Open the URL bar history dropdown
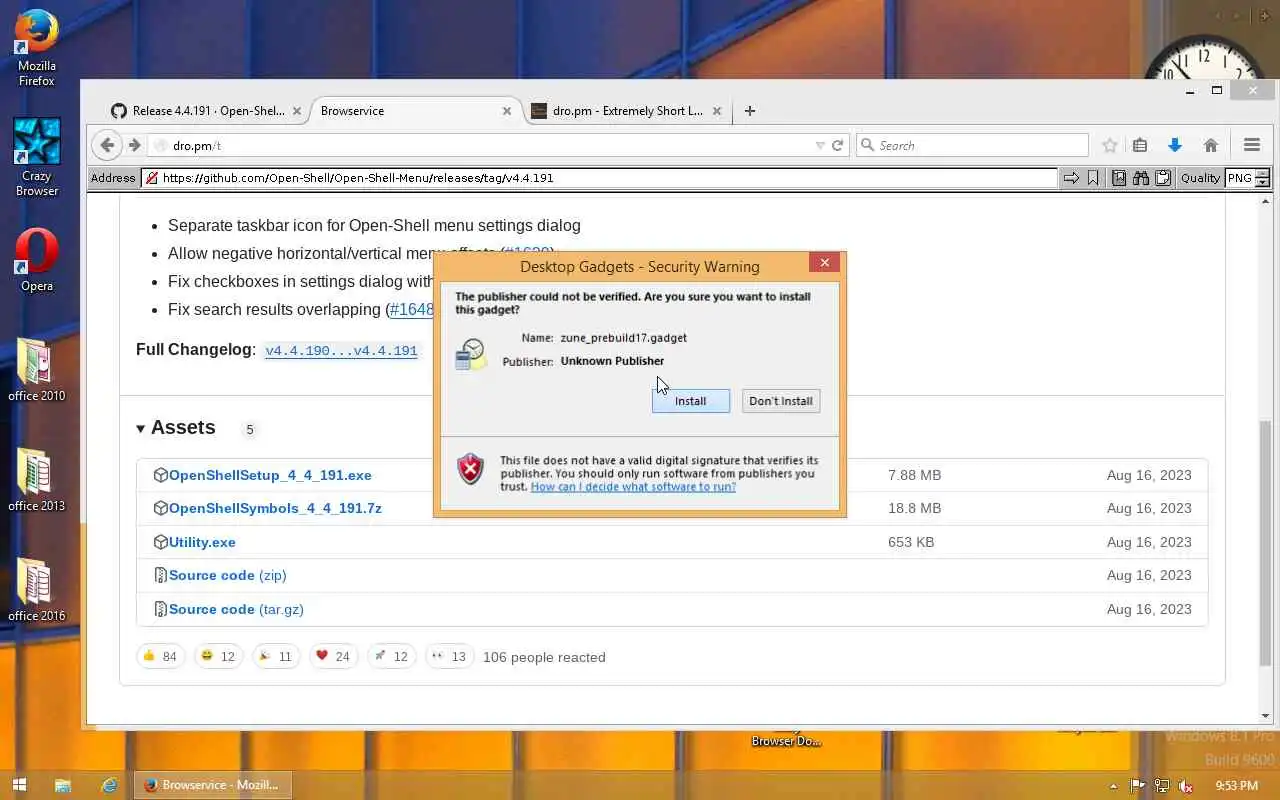 coord(820,145)
